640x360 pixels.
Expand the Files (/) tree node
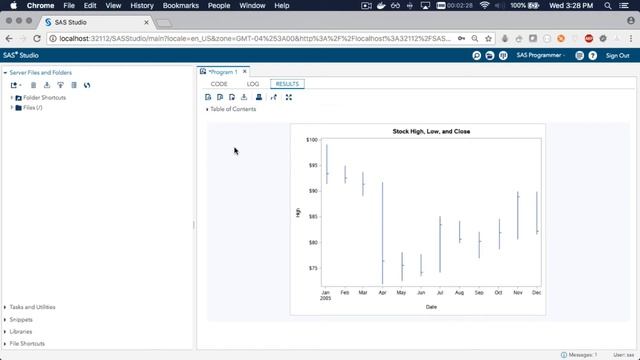[12, 108]
